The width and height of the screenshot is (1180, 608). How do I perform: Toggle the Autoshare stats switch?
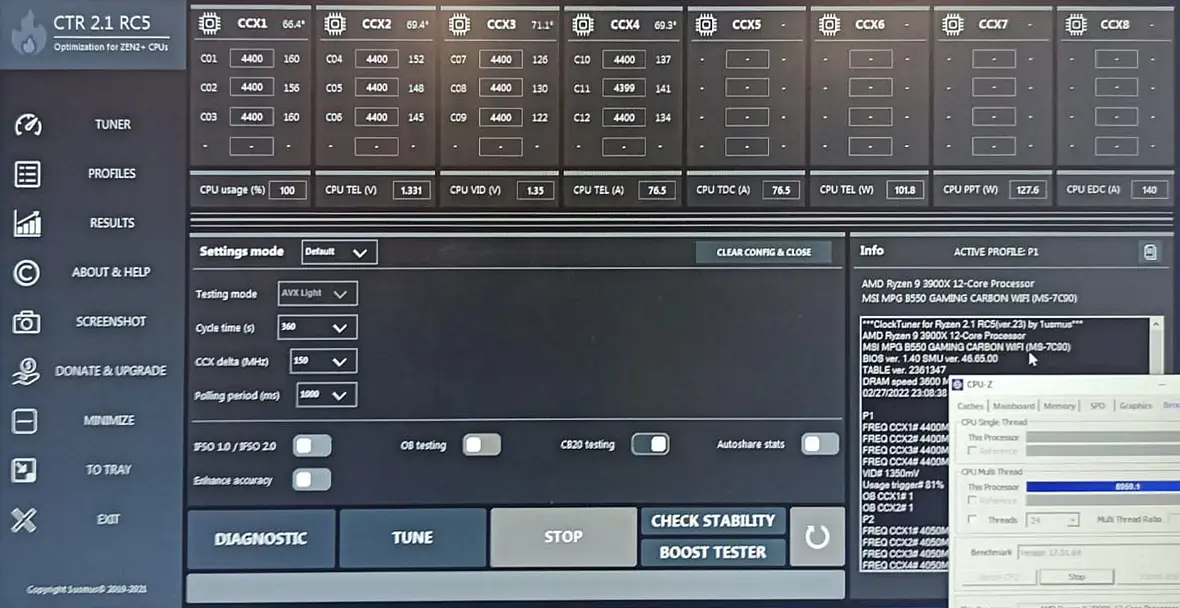820,444
